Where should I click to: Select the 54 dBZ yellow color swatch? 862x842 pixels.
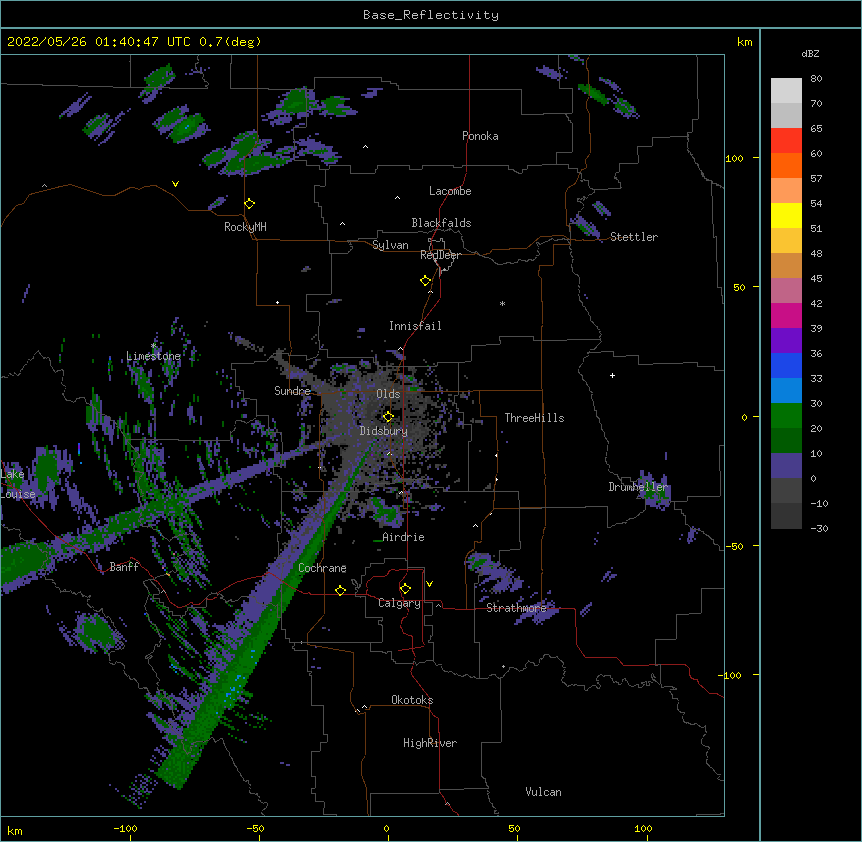[786, 215]
